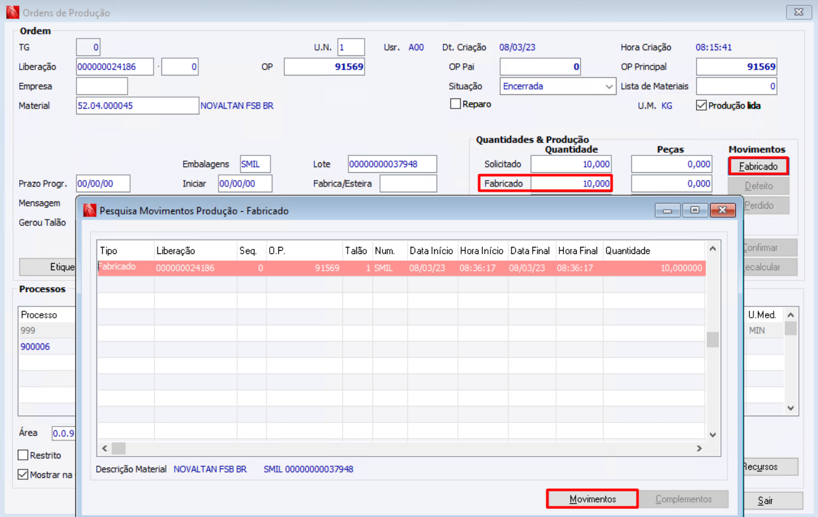The image size is (818, 517).
Task: Click the Recursos button
Action: (x=770, y=467)
